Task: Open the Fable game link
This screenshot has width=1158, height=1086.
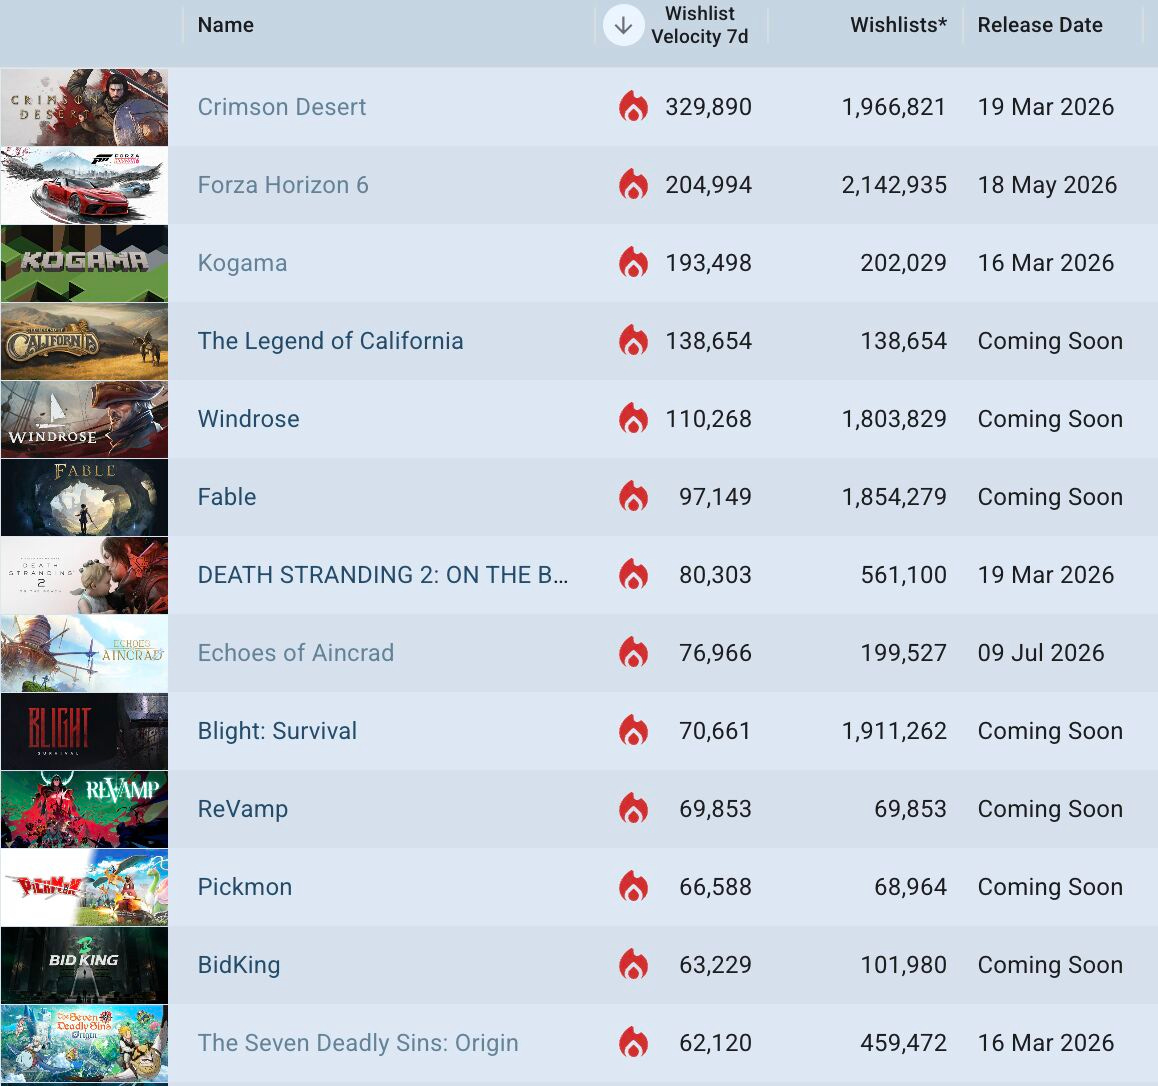Action: tap(227, 497)
